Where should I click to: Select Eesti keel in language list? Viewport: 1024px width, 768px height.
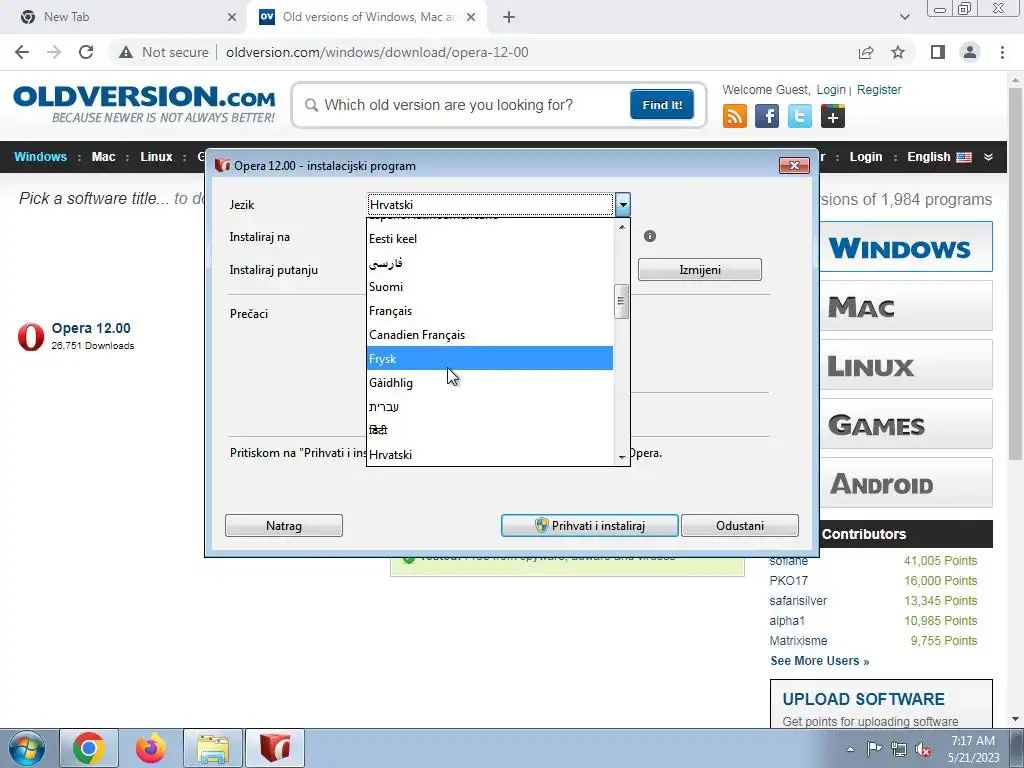(x=490, y=238)
